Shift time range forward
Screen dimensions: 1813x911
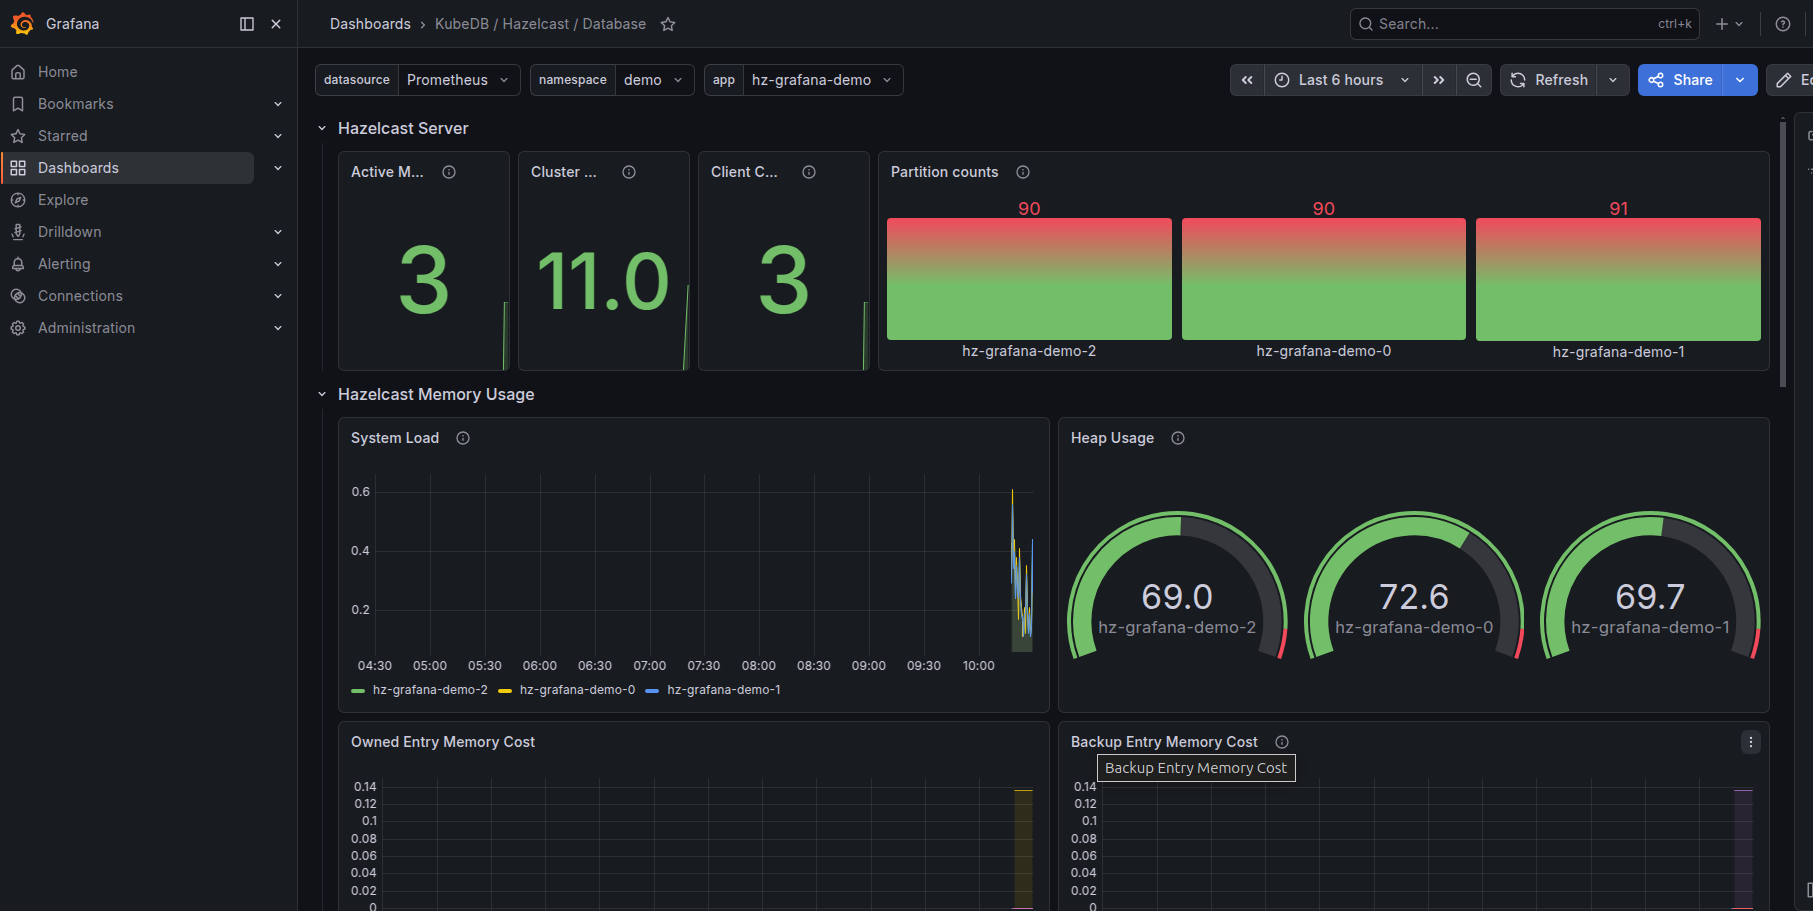1438,80
